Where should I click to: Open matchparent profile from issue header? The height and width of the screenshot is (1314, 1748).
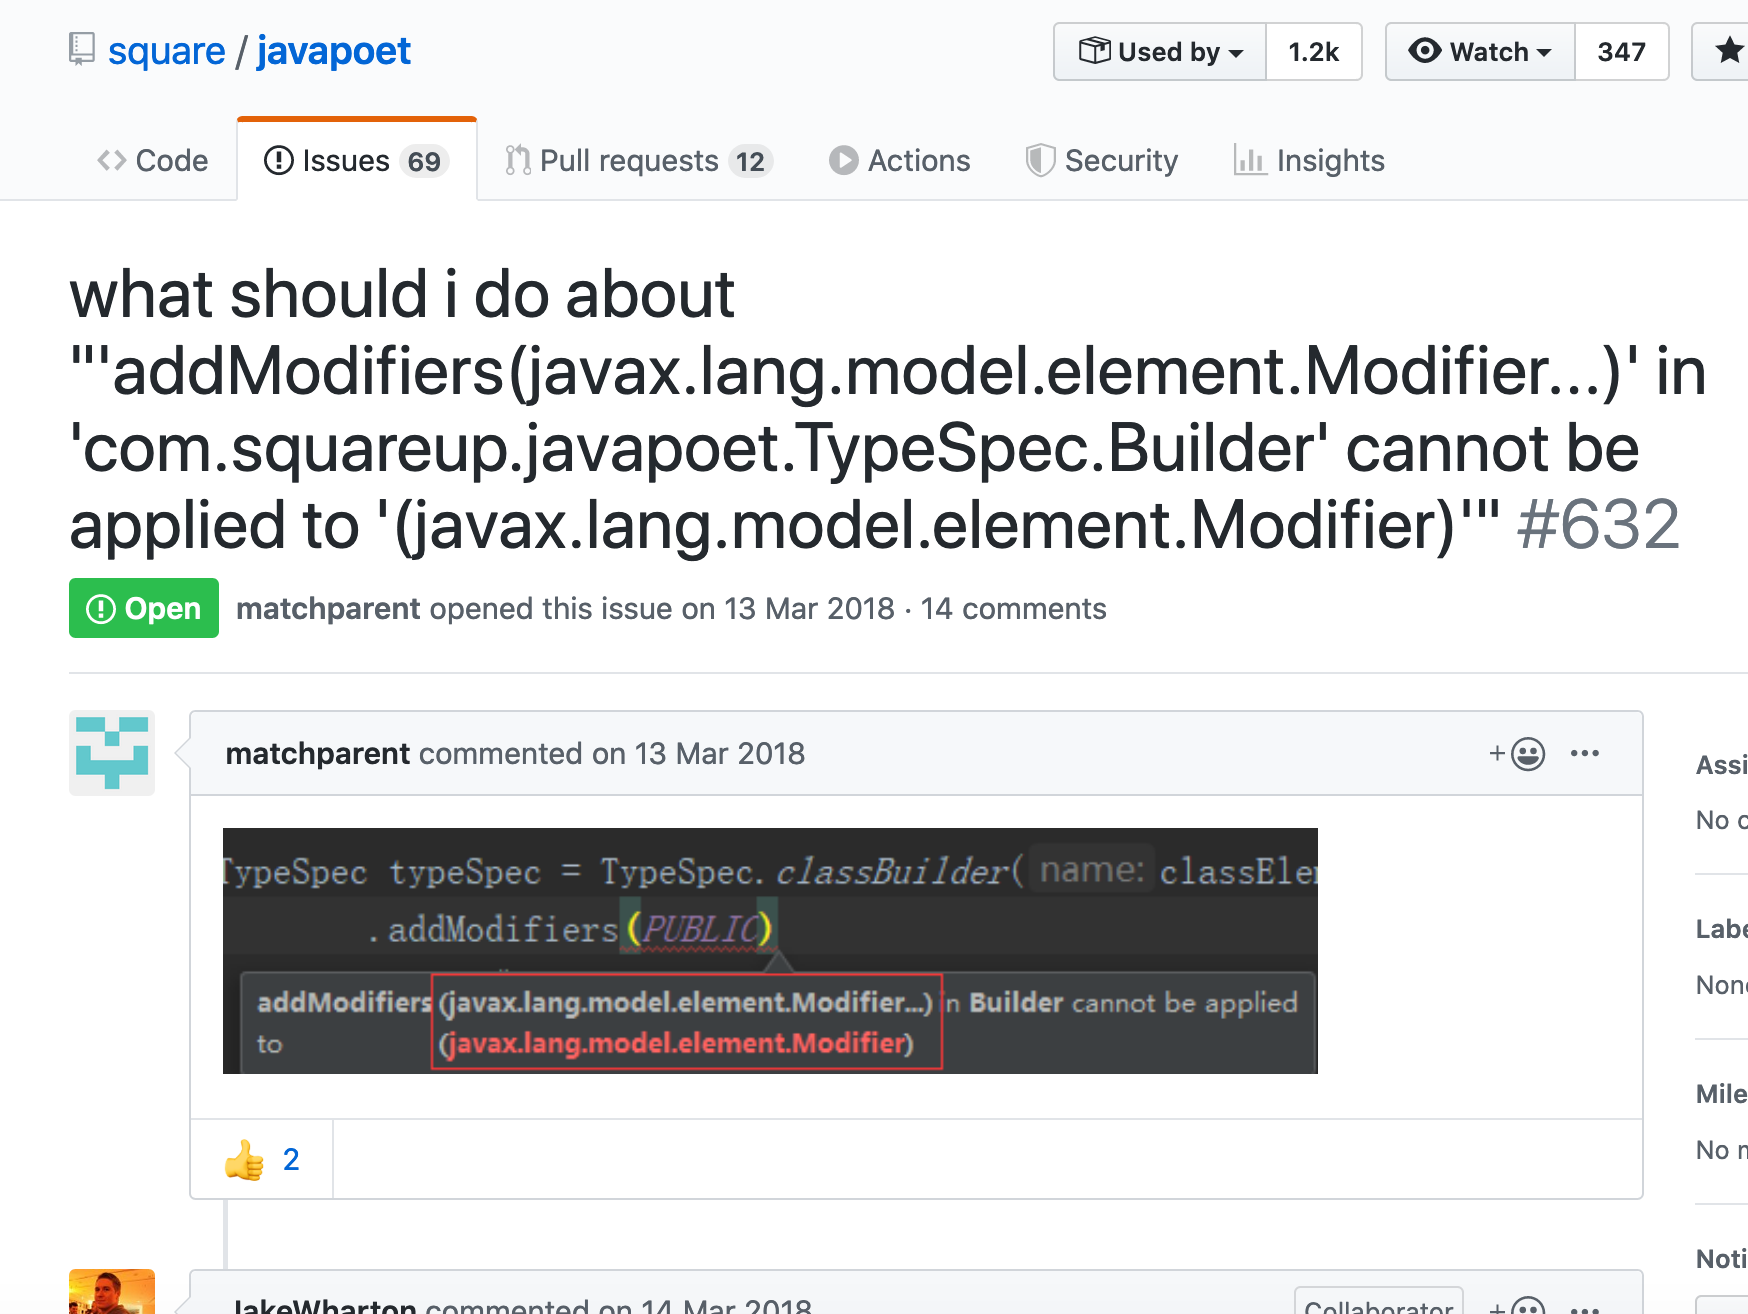click(x=328, y=609)
